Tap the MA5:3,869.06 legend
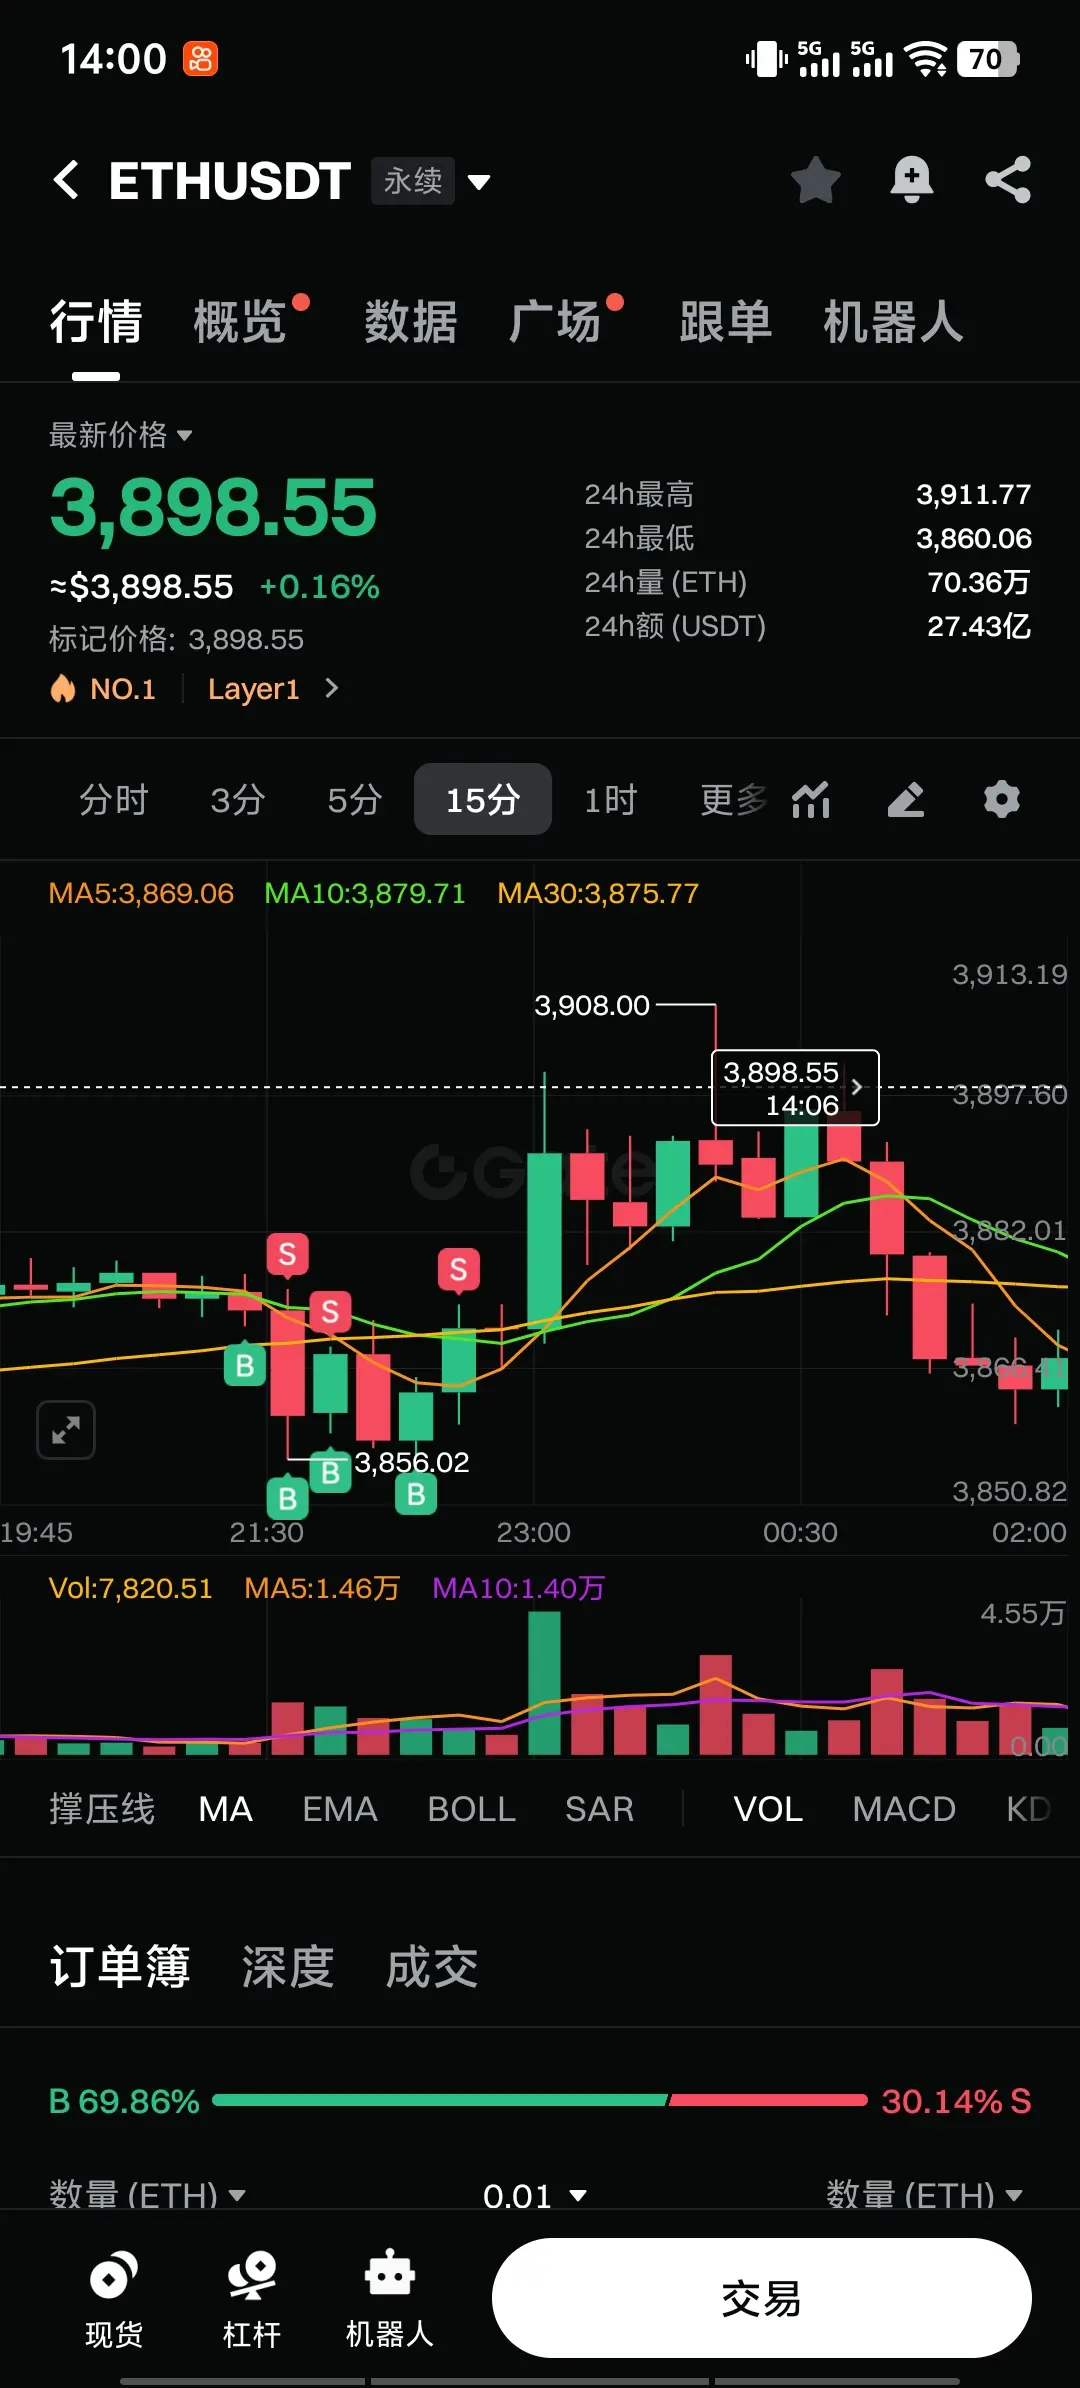This screenshot has height=2388, width=1080. click(x=141, y=893)
